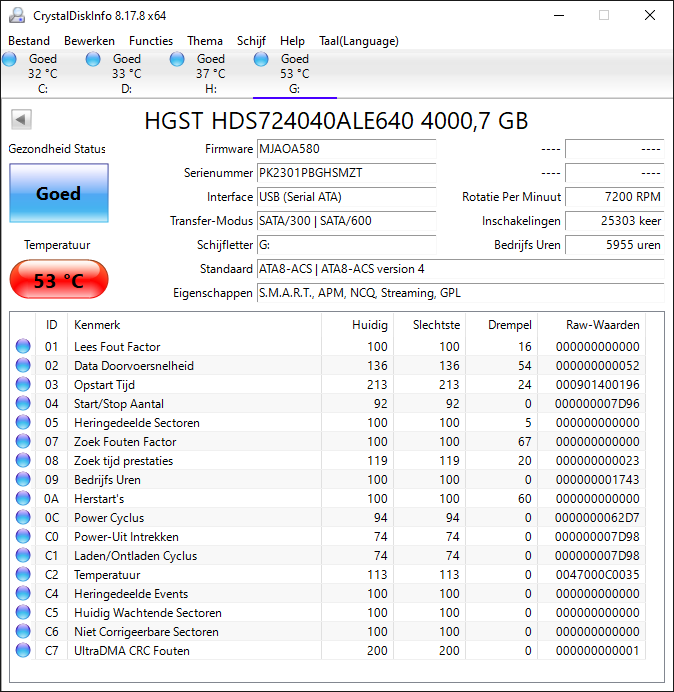
Task: Open the Bestand menu
Action: (29, 41)
